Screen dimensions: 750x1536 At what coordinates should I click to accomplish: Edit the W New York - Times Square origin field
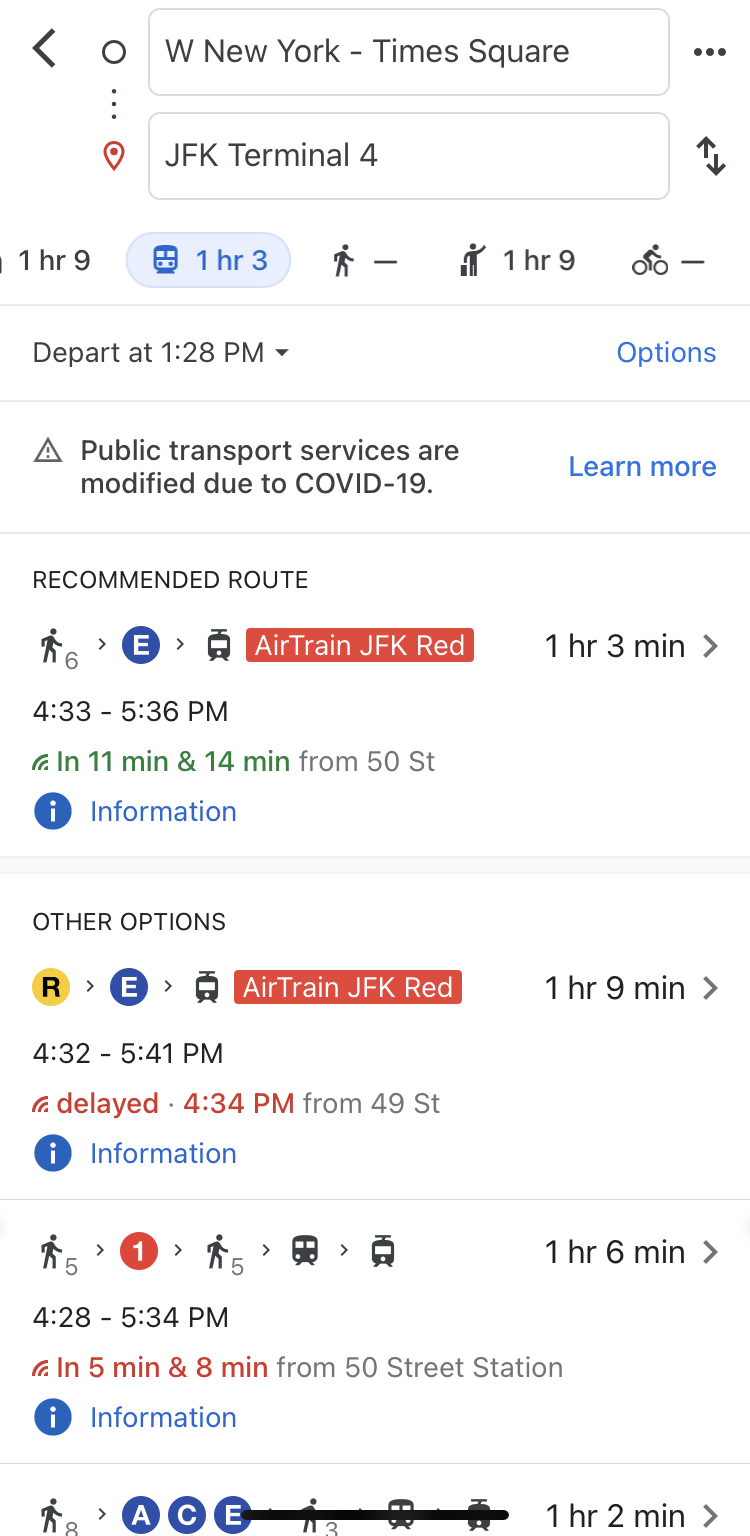tap(408, 52)
